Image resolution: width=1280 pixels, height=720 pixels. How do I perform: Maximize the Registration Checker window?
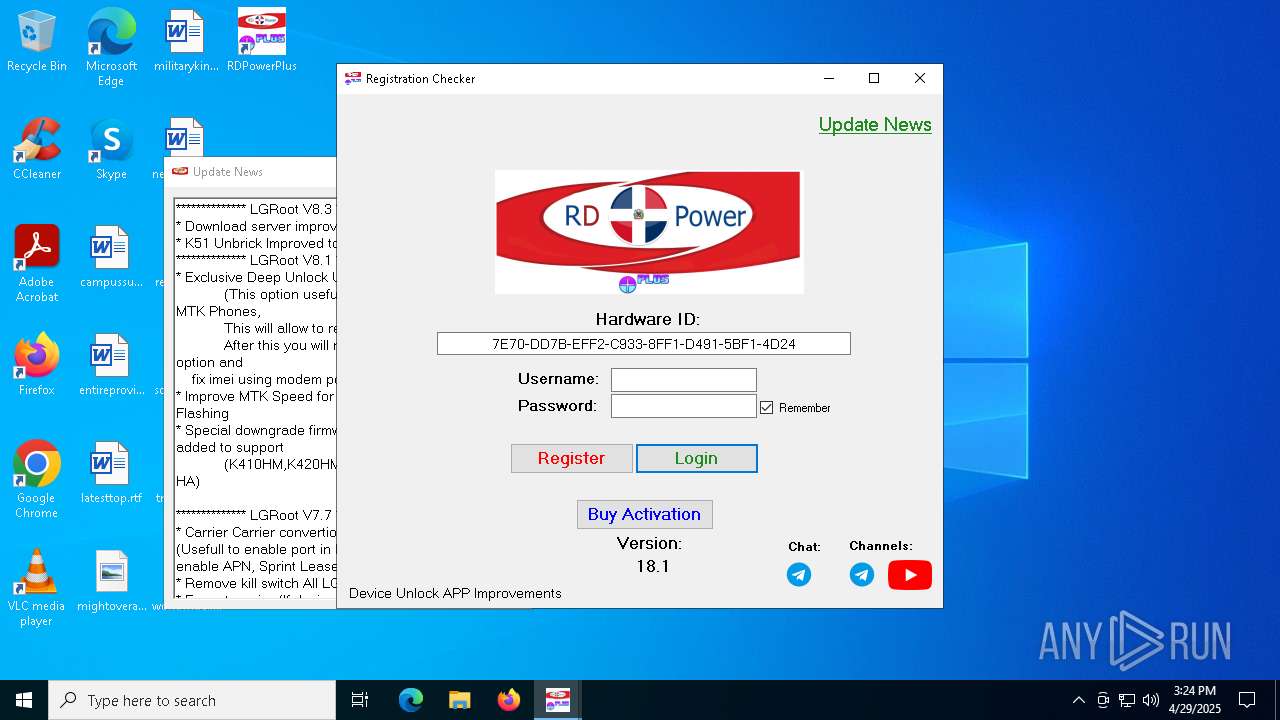point(874,78)
